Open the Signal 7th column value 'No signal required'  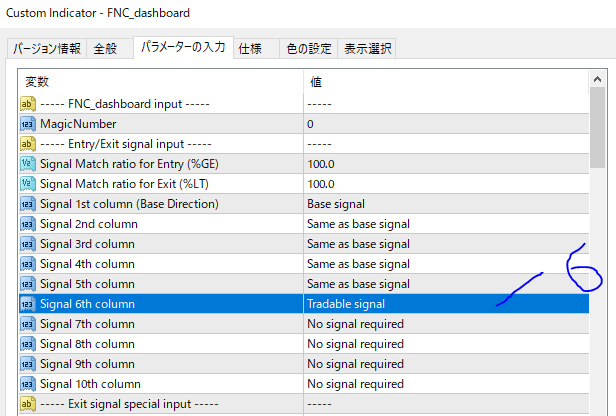pyautogui.click(x=445, y=324)
